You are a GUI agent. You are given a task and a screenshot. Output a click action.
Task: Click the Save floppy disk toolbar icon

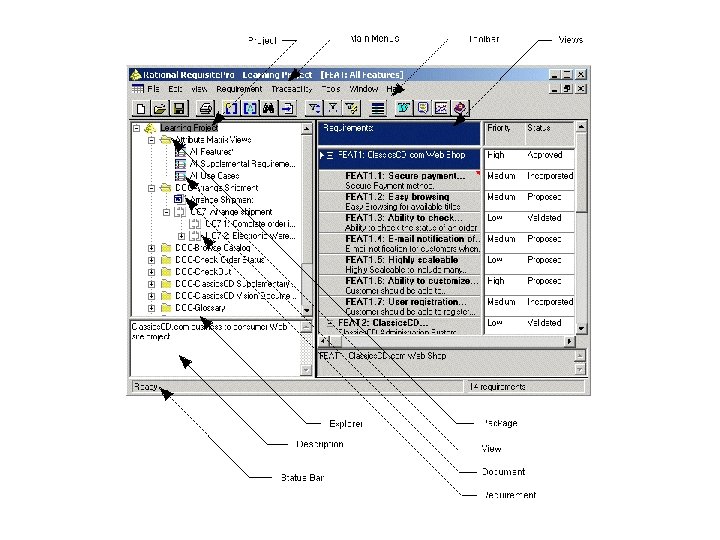[x=179, y=108]
